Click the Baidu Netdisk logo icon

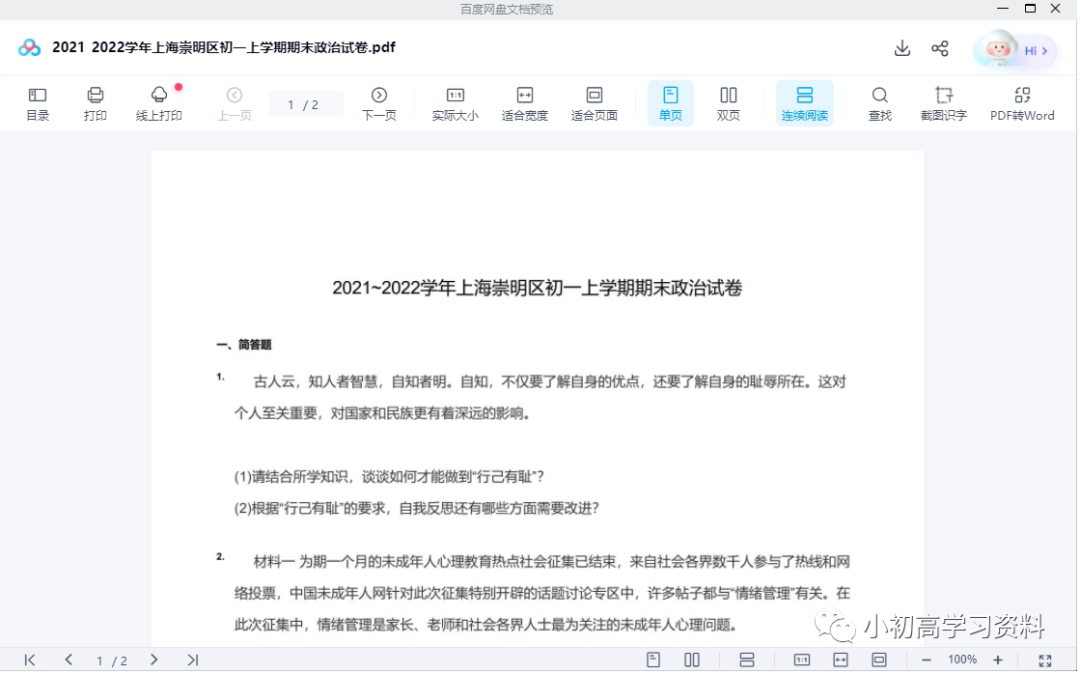pos(29,48)
